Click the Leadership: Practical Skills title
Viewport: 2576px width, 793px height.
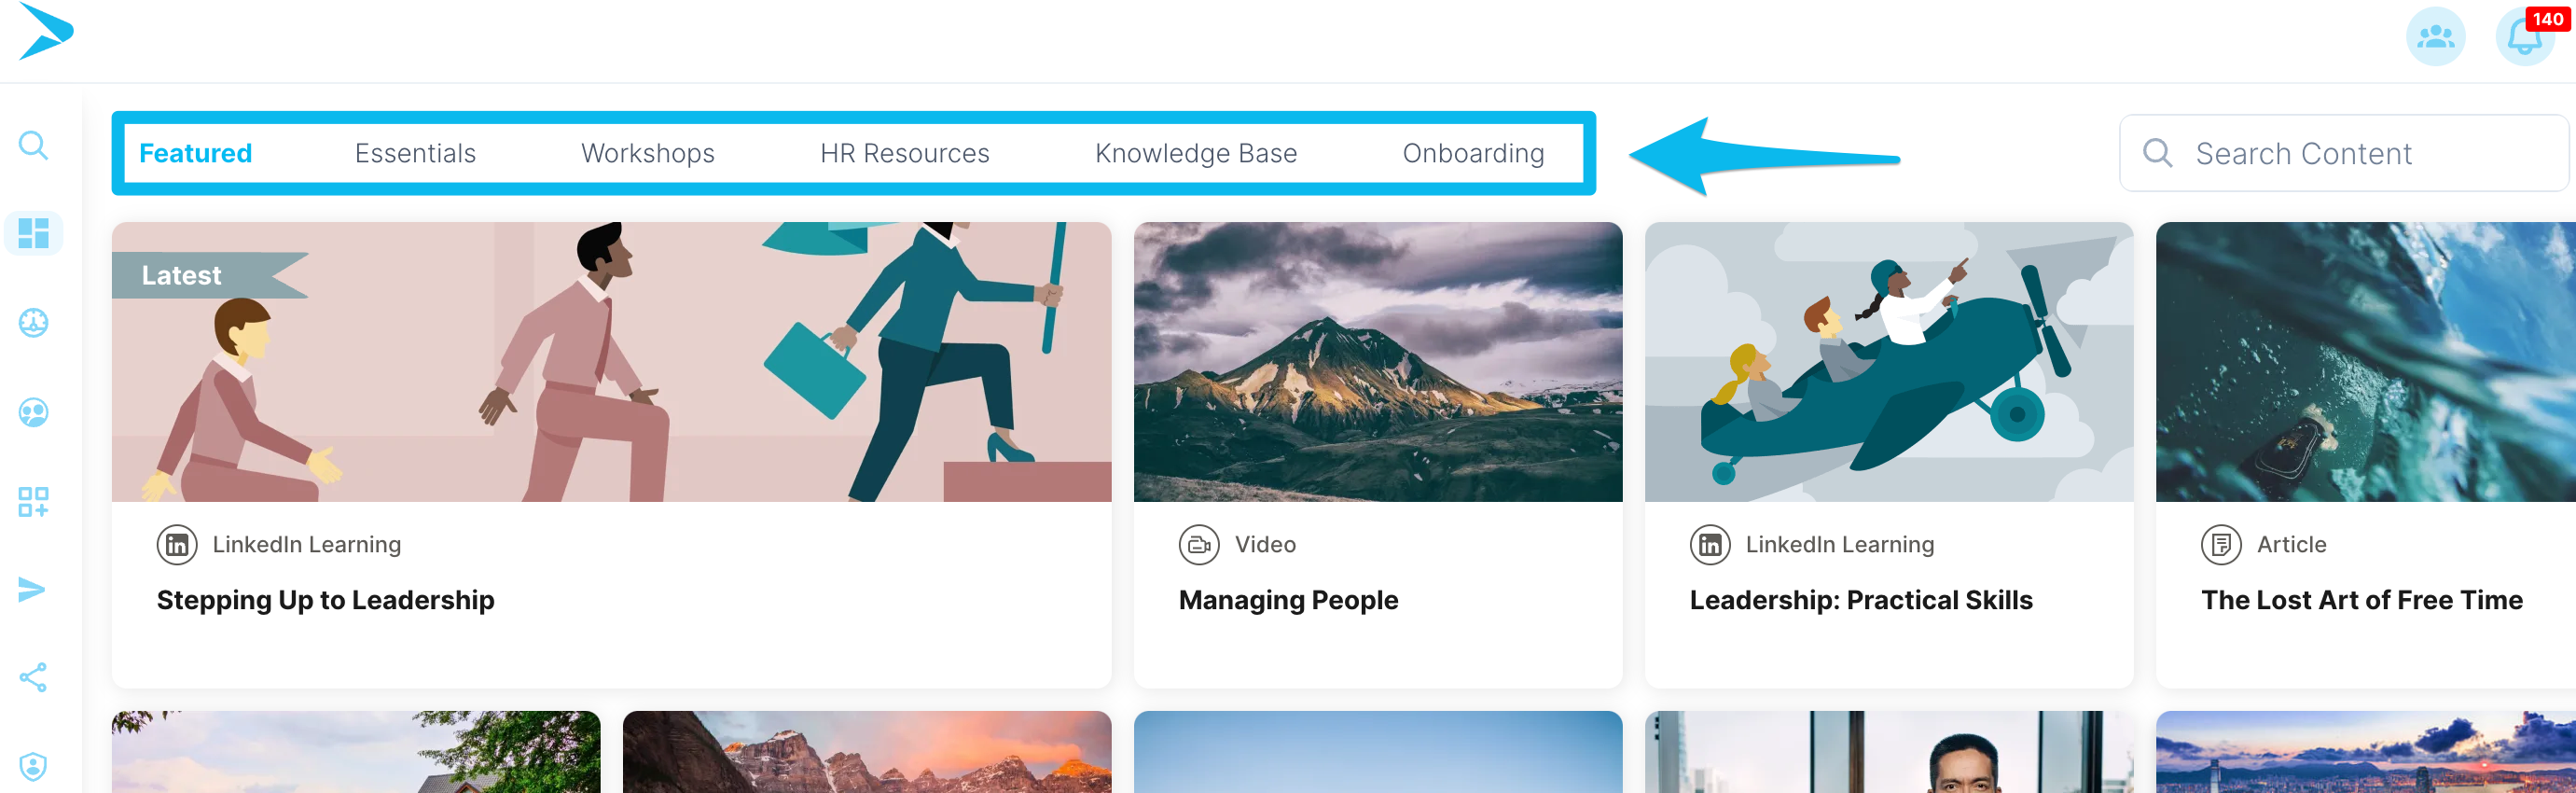point(1860,600)
